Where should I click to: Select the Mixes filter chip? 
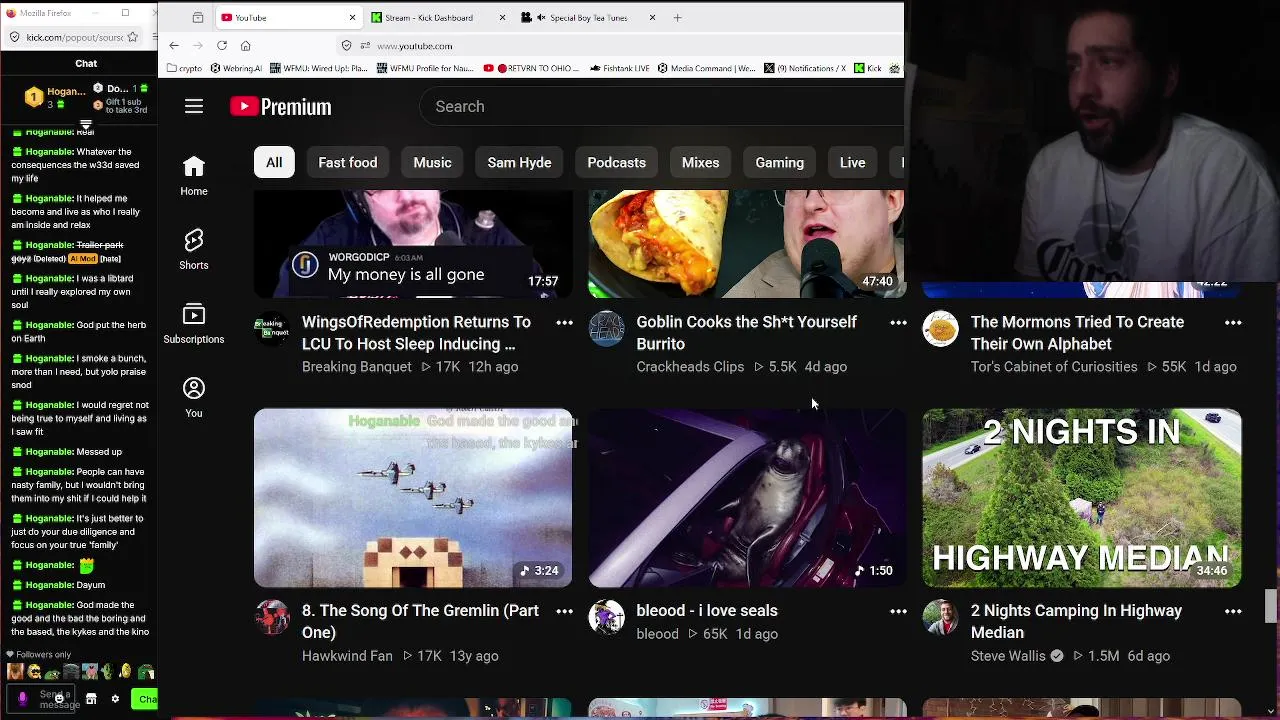click(700, 162)
